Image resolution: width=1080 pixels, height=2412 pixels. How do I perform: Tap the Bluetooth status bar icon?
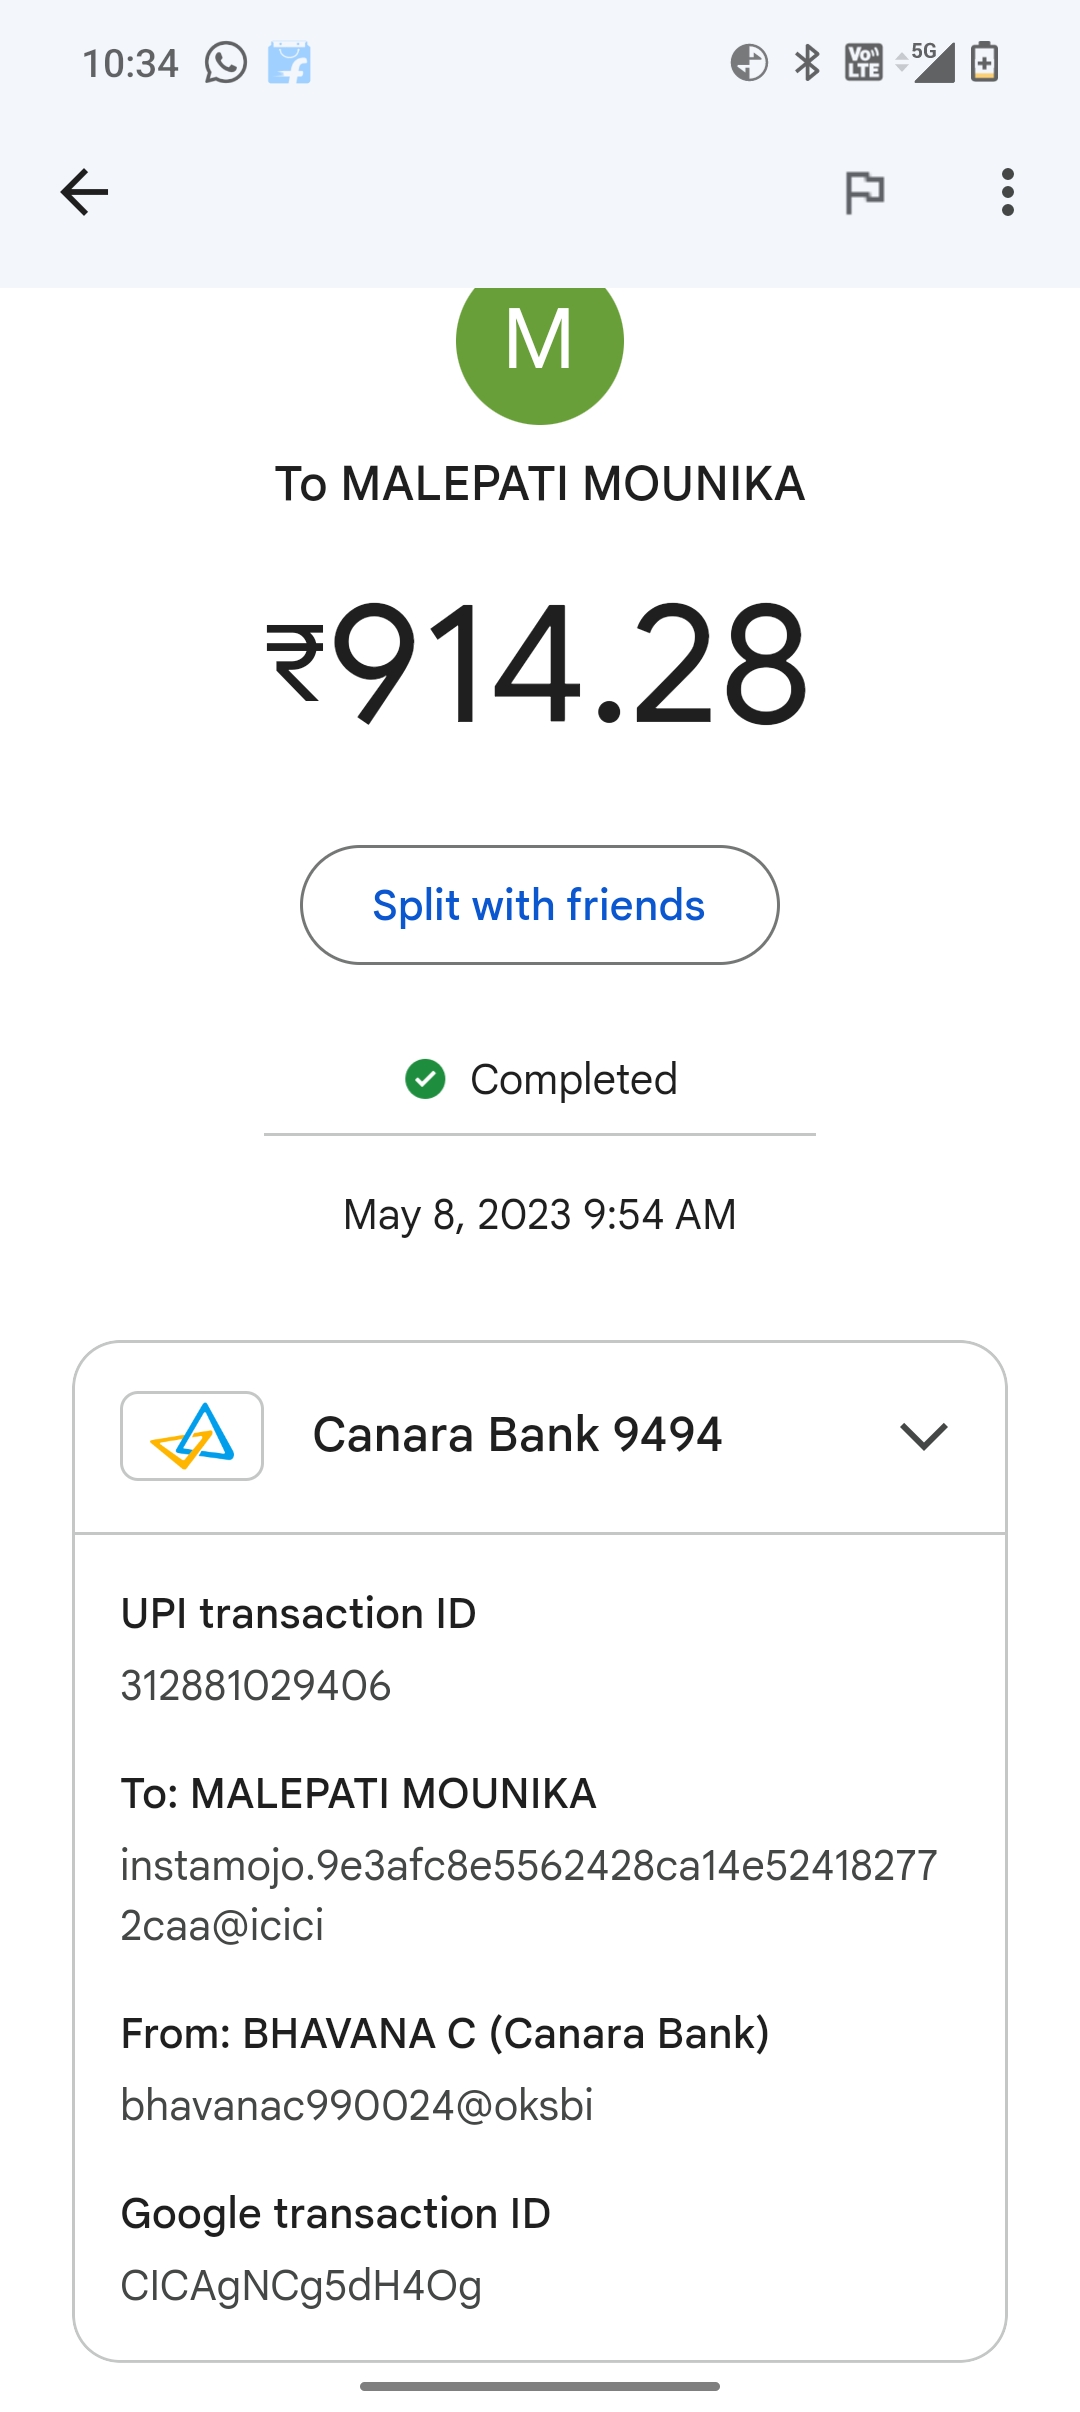coord(807,63)
